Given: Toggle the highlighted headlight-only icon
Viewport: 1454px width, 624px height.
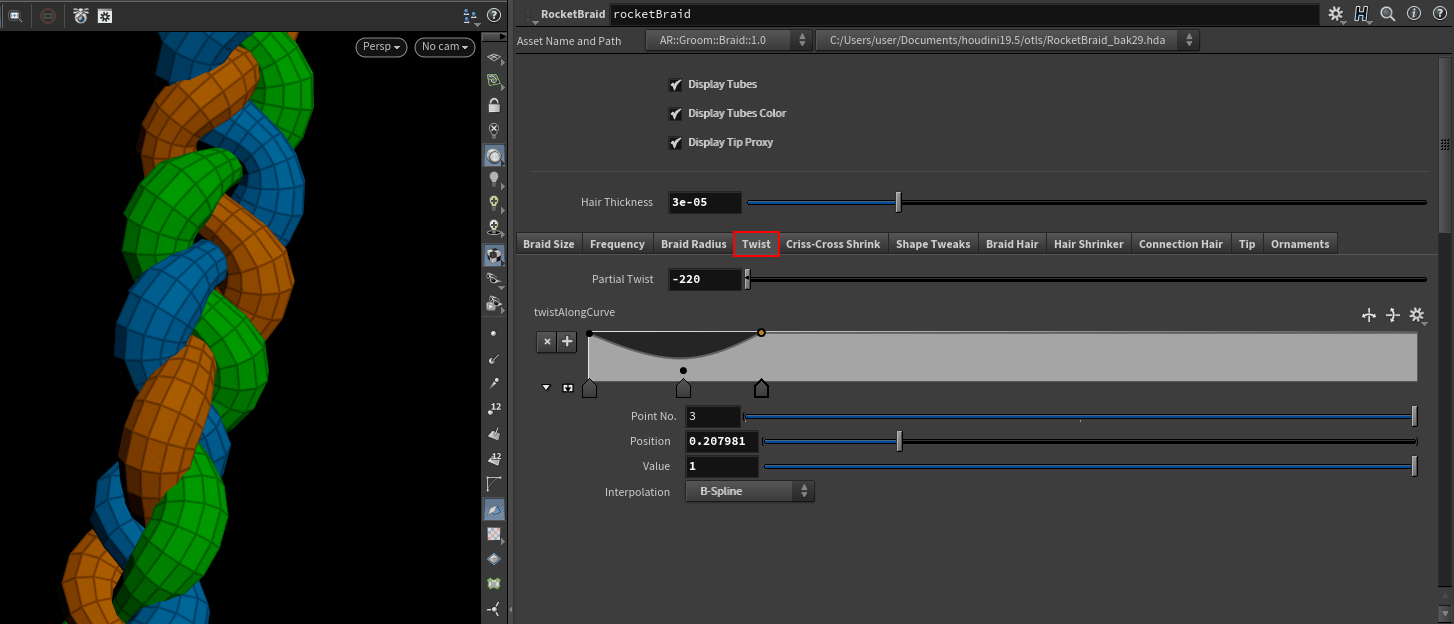Looking at the screenshot, I should pyautogui.click(x=494, y=155).
